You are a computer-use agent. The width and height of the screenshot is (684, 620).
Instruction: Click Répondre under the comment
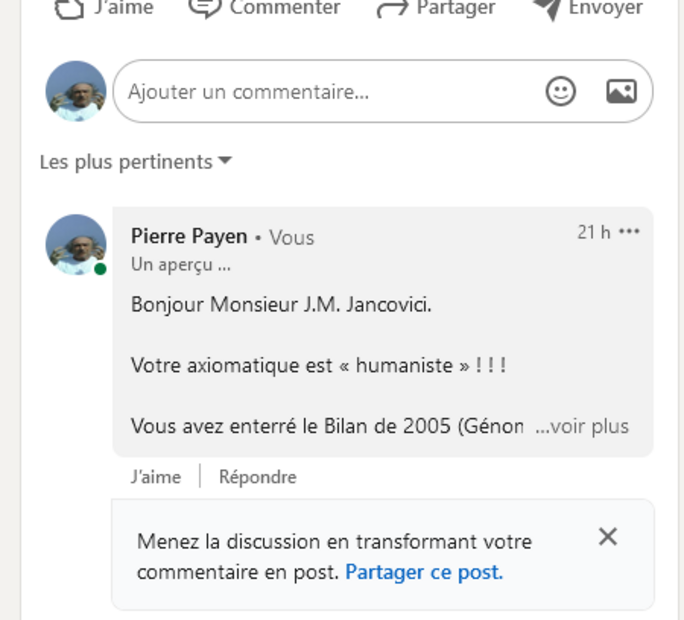point(258,477)
